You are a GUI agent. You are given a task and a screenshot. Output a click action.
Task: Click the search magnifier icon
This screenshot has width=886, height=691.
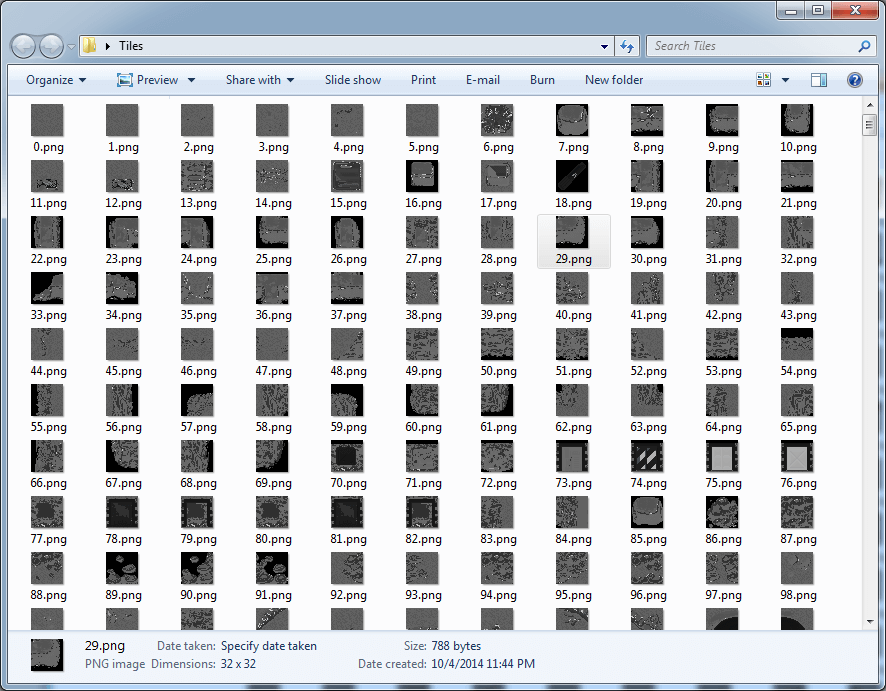(864, 46)
